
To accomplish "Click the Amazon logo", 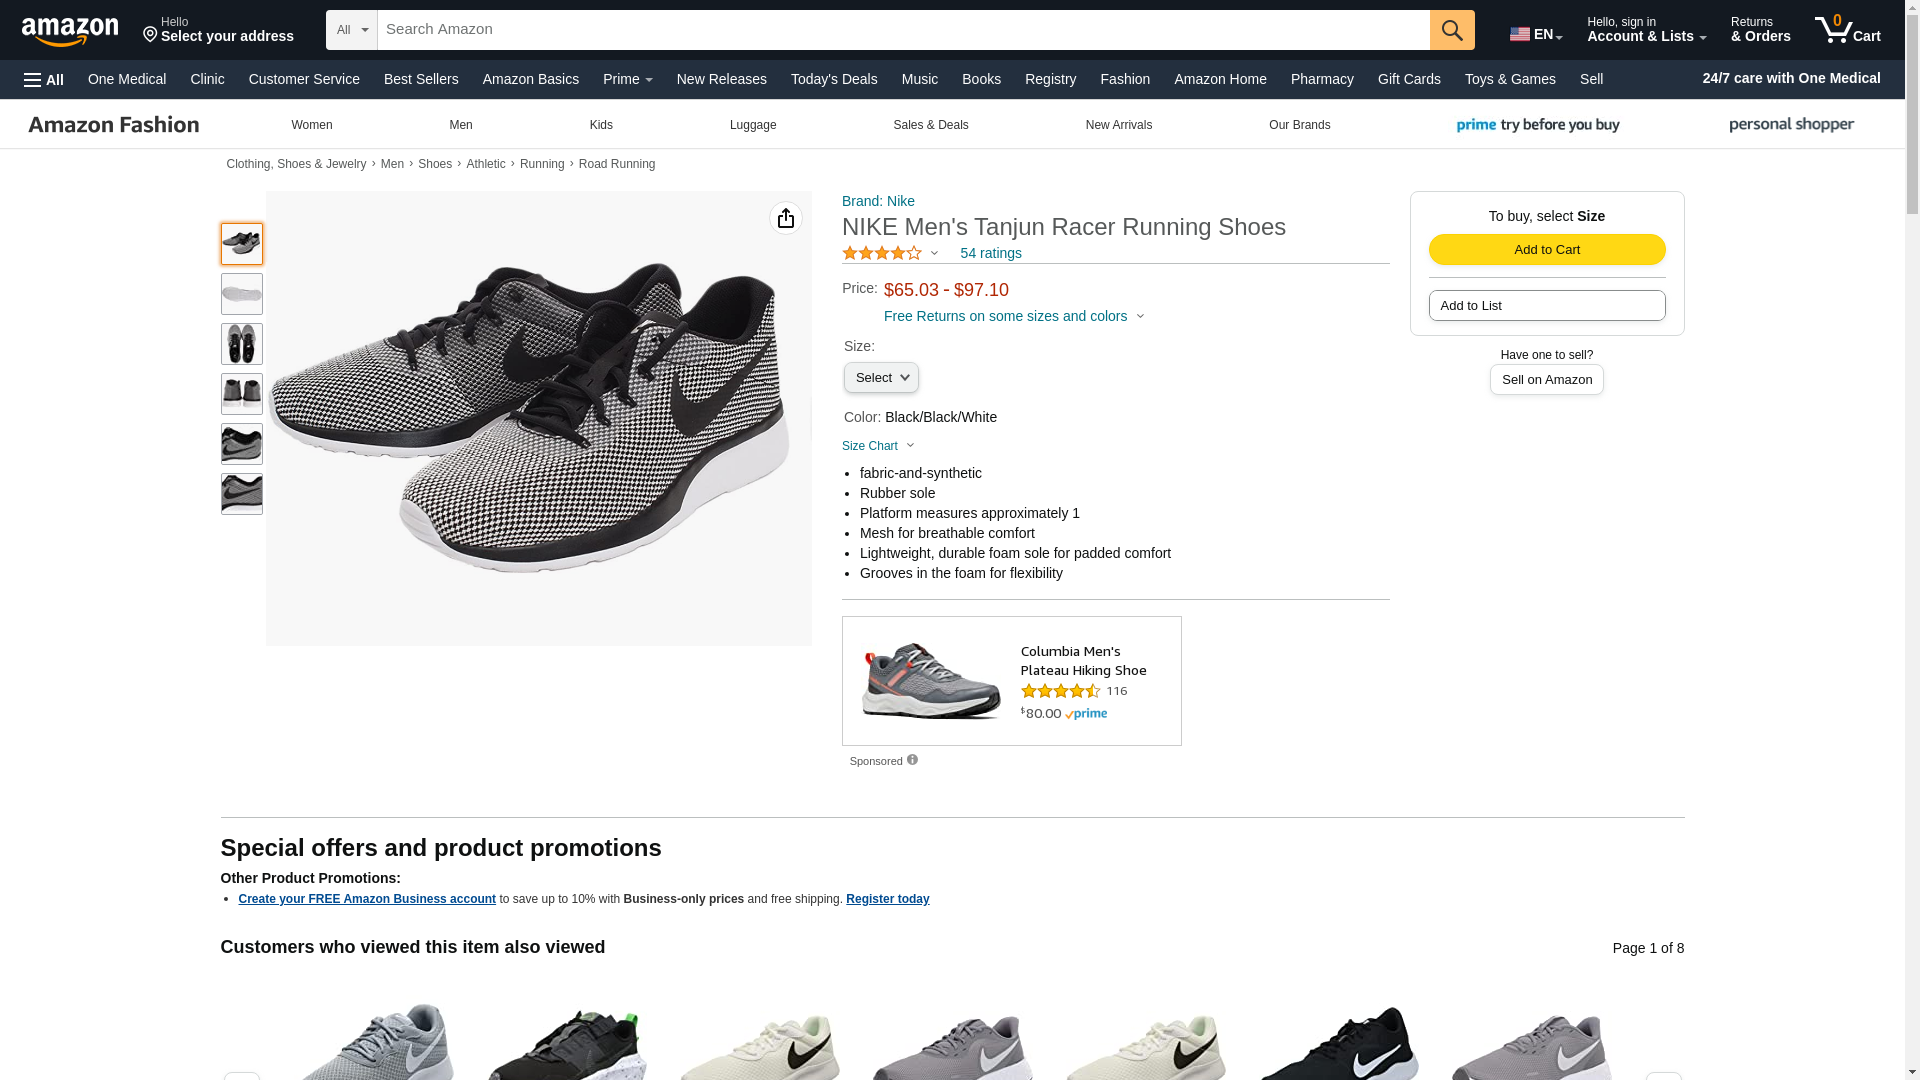I will [x=70, y=31].
